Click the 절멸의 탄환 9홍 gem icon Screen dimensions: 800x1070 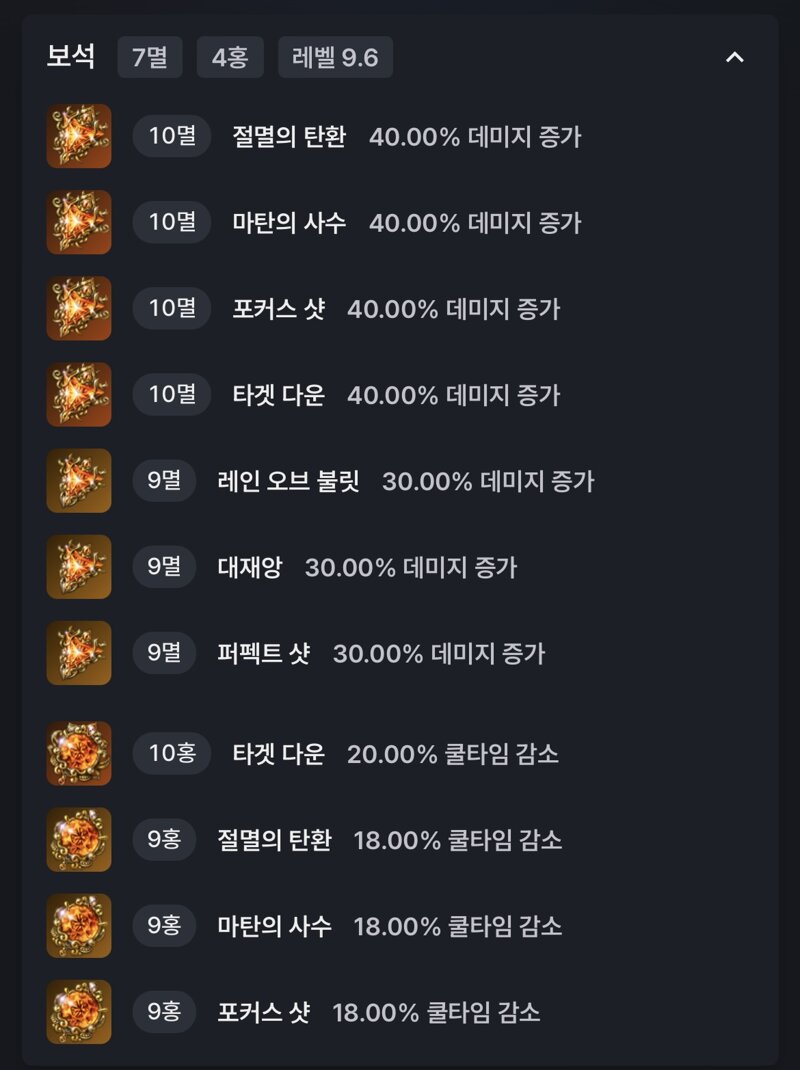[x=79, y=839]
